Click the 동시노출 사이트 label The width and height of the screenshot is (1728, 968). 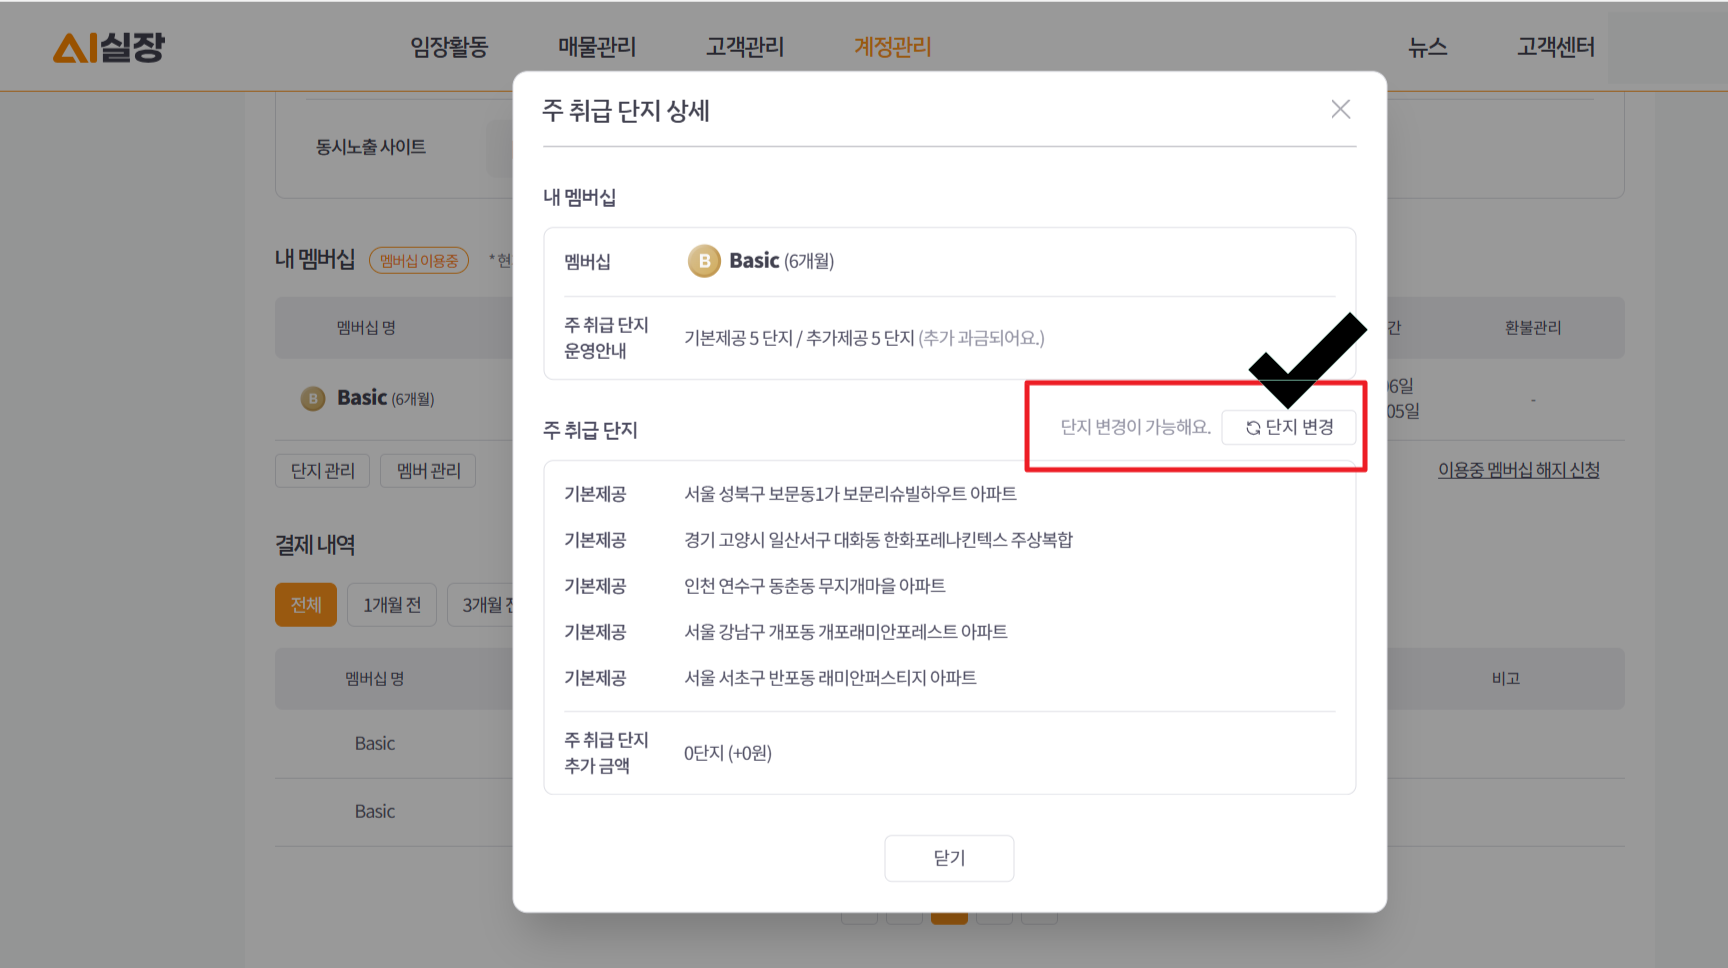(x=371, y=147)
